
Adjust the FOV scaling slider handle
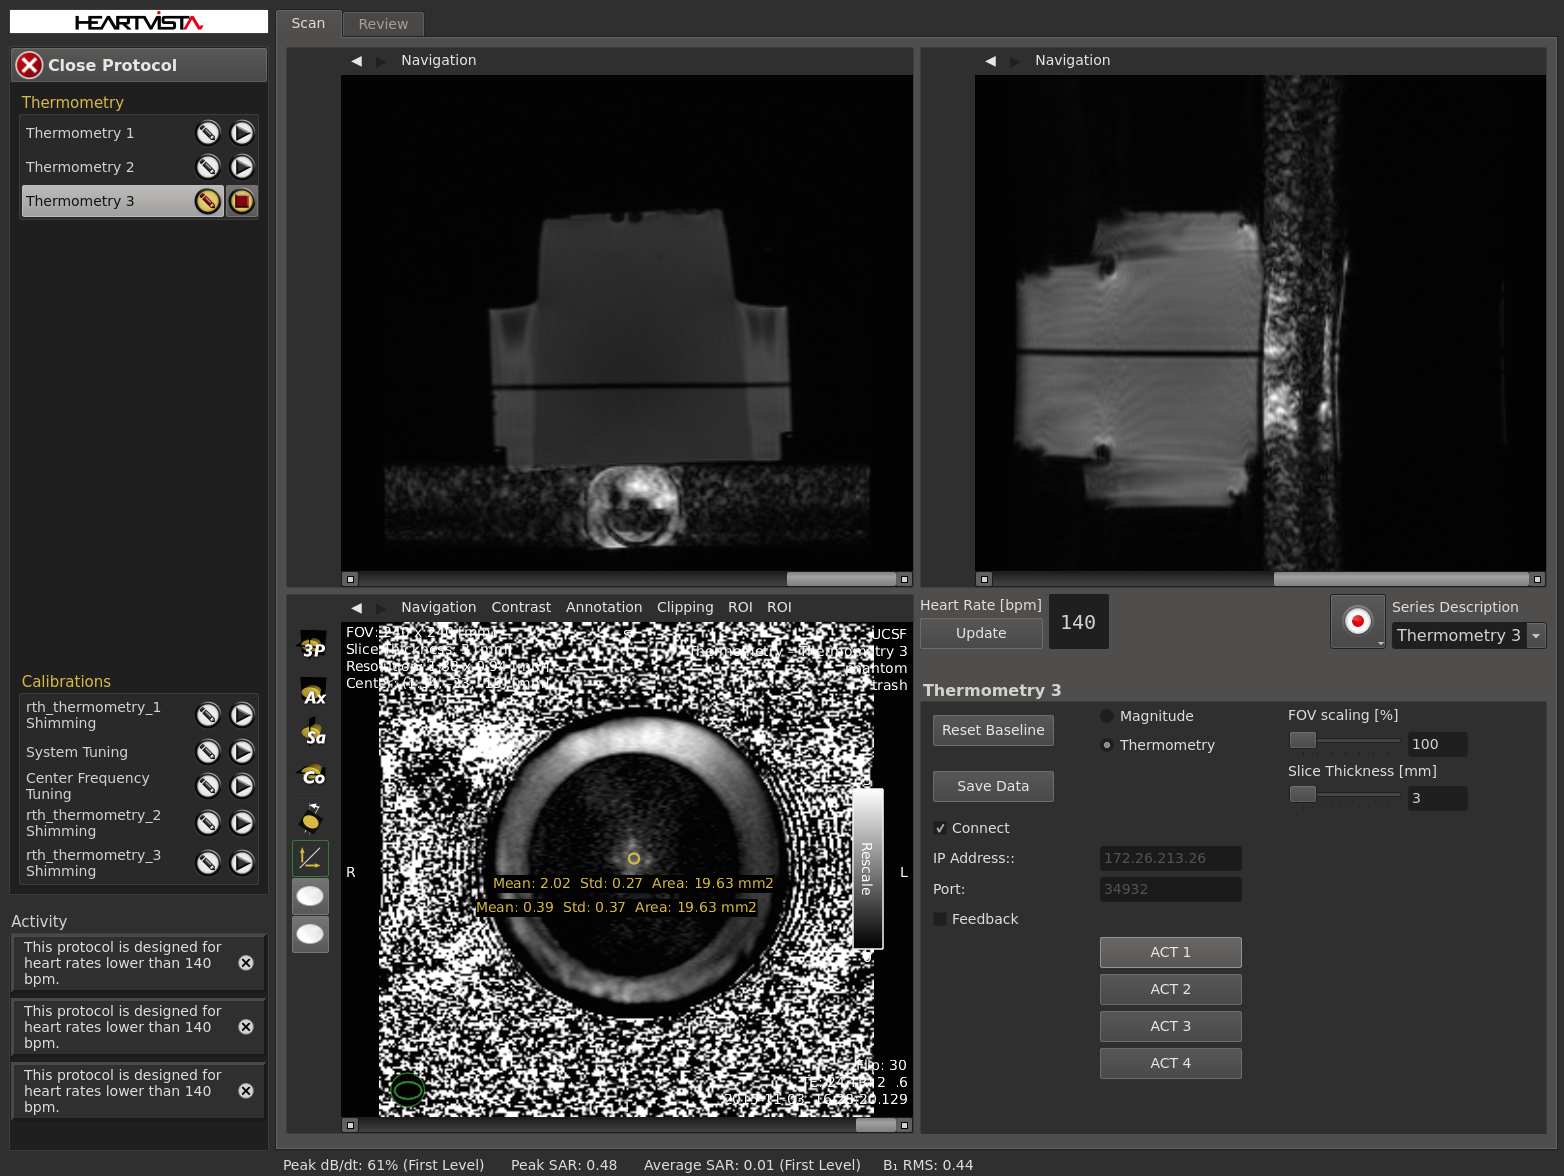[x=1303, y=740]
